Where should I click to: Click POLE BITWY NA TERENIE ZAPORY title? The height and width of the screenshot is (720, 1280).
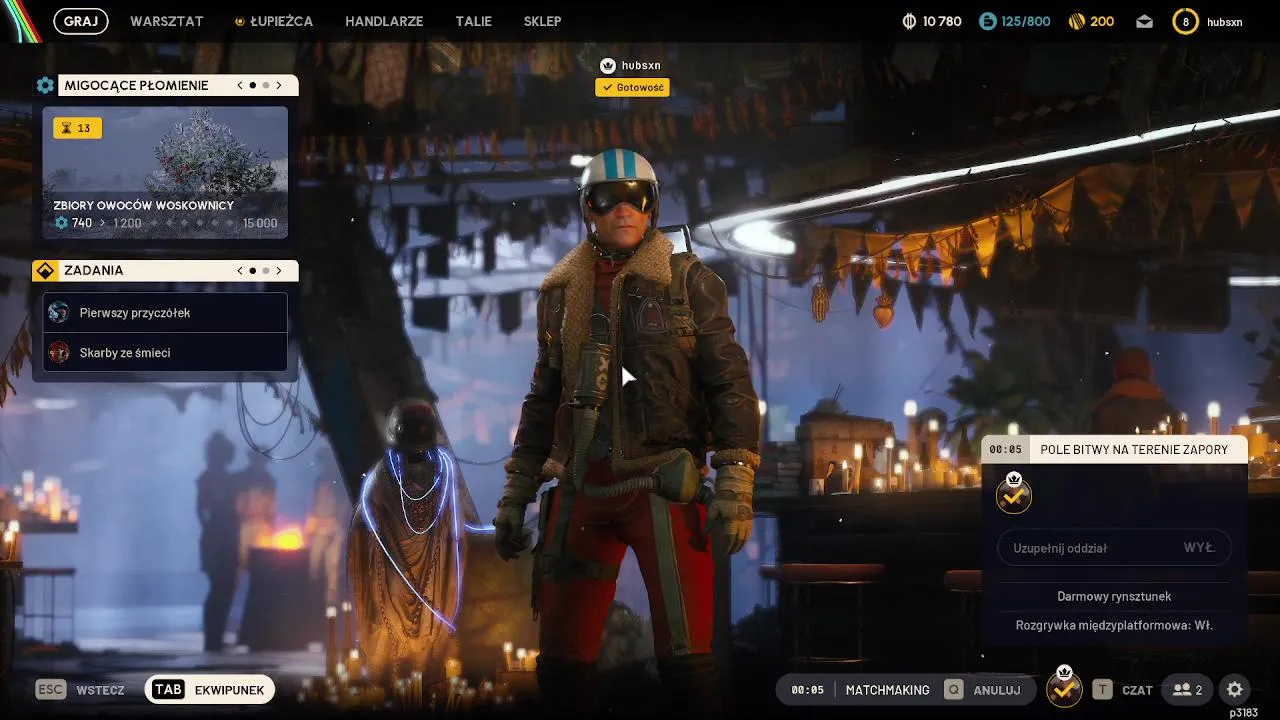(1134, 450)
